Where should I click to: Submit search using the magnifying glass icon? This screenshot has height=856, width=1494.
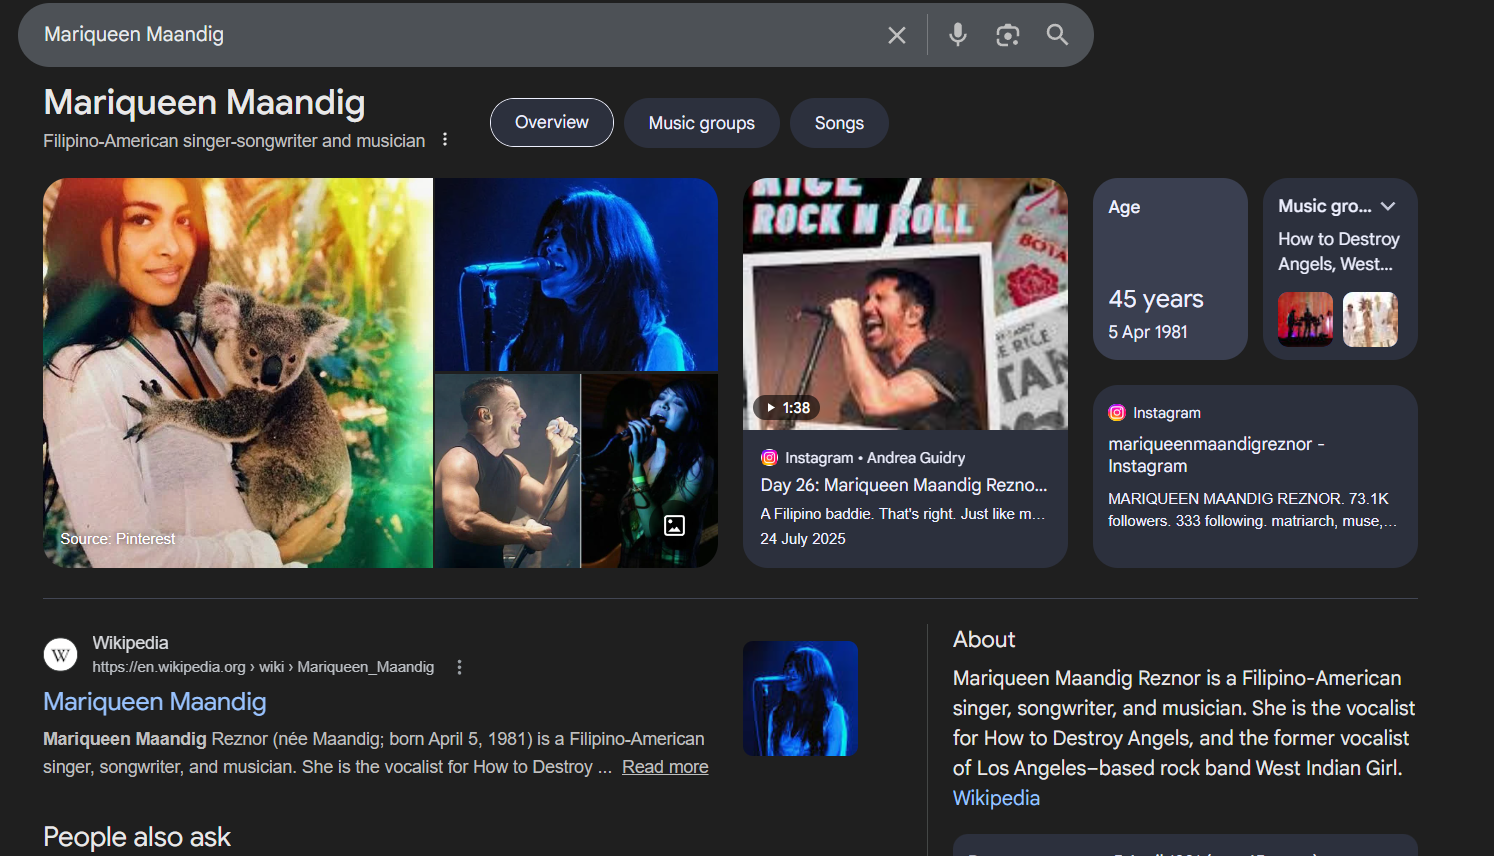(1057, 35)
